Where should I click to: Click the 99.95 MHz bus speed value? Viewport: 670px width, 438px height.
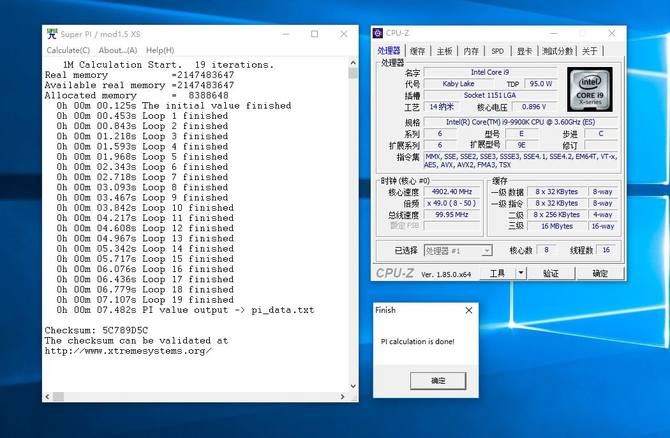tap(452, 215)
